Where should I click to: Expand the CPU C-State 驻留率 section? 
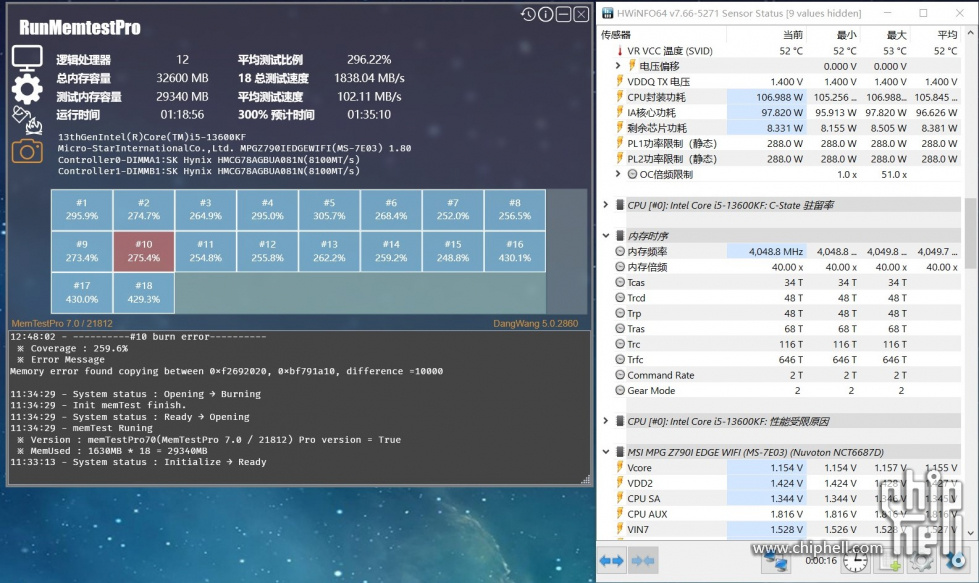[605, 205]
